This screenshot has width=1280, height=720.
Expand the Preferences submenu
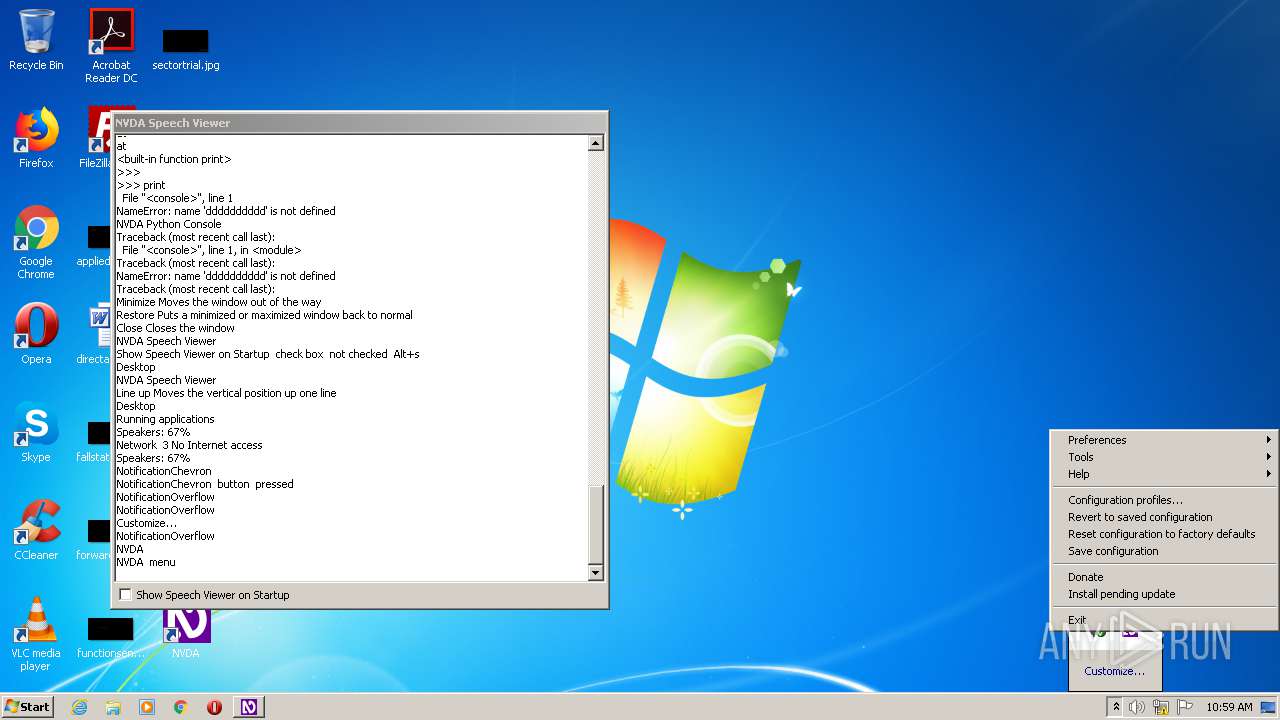click(1164, 440)
